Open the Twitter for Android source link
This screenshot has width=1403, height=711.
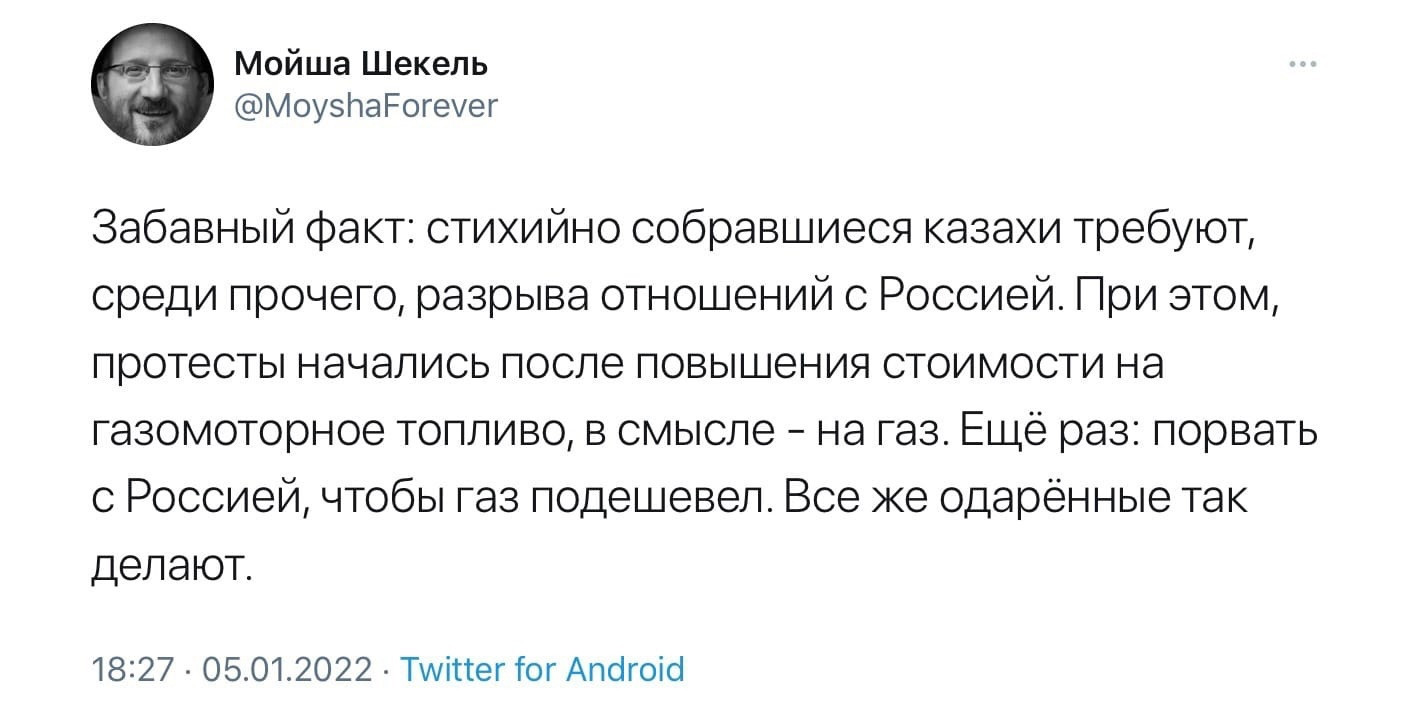point(542,667)
